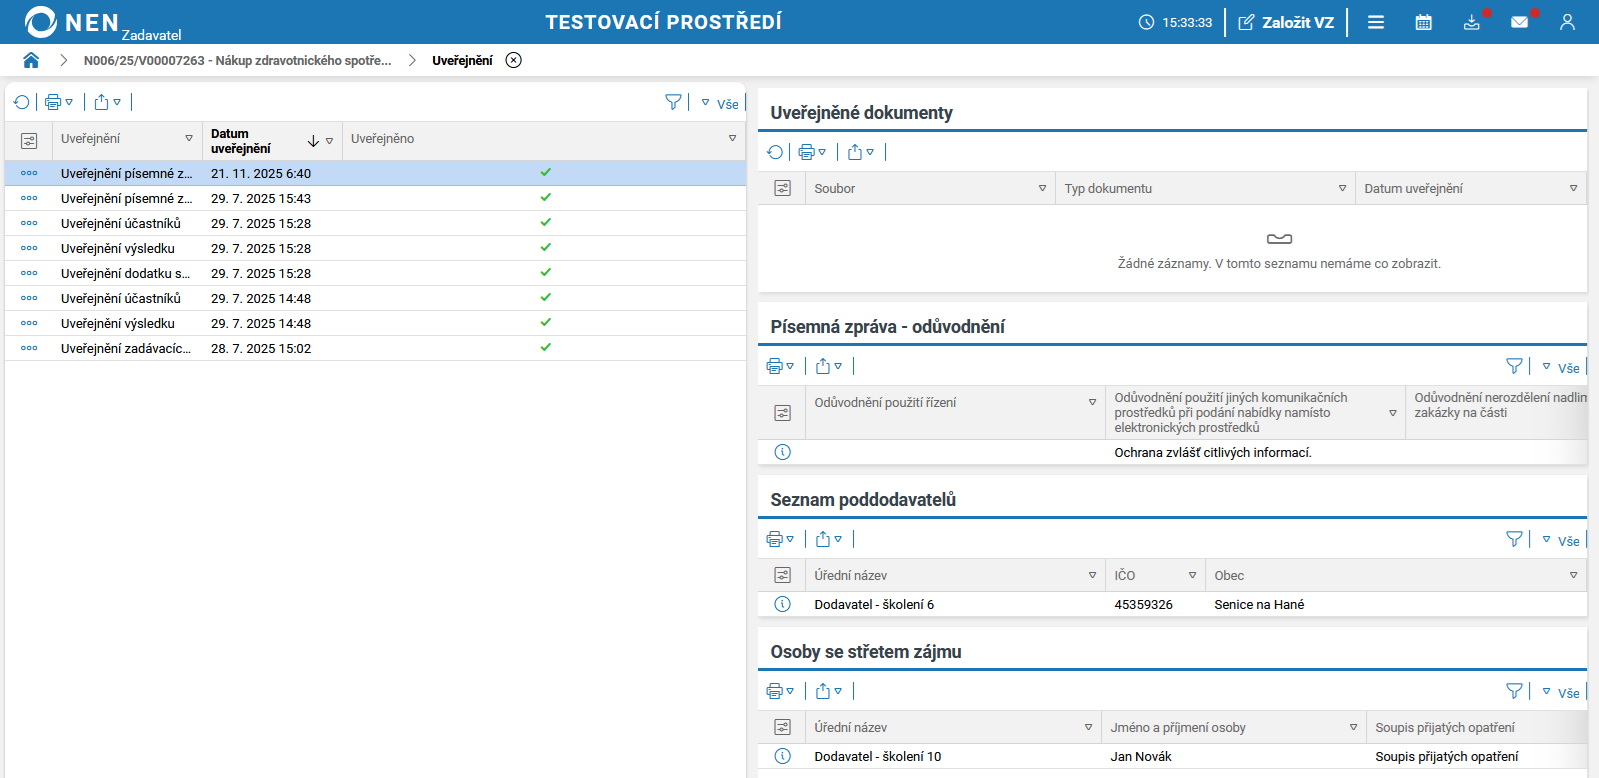Click breadcrumb N006/25/V00007263 link

coord(238,61)
